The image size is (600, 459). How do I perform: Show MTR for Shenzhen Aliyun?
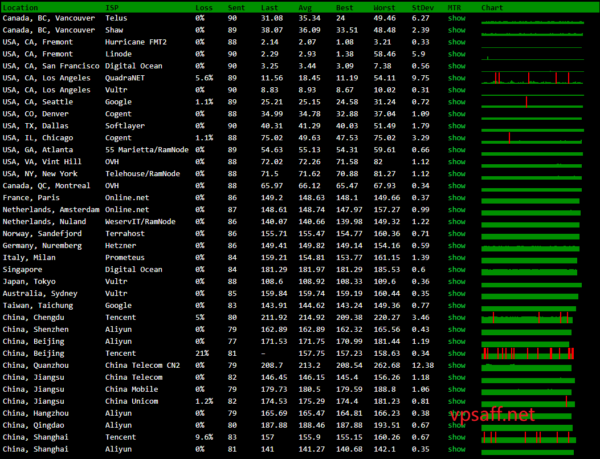pyautogui.click(x=457, y=329)
